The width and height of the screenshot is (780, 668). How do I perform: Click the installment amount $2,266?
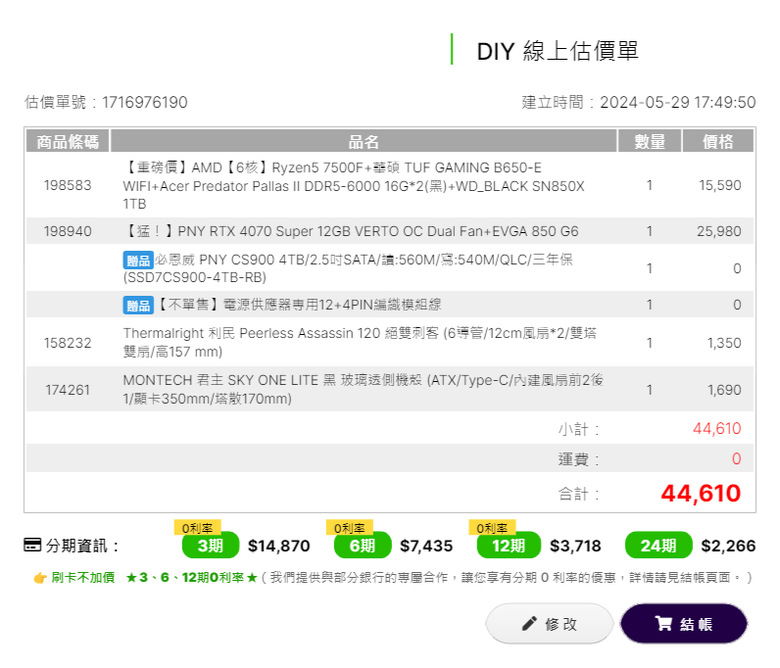[x=728, y=546]
